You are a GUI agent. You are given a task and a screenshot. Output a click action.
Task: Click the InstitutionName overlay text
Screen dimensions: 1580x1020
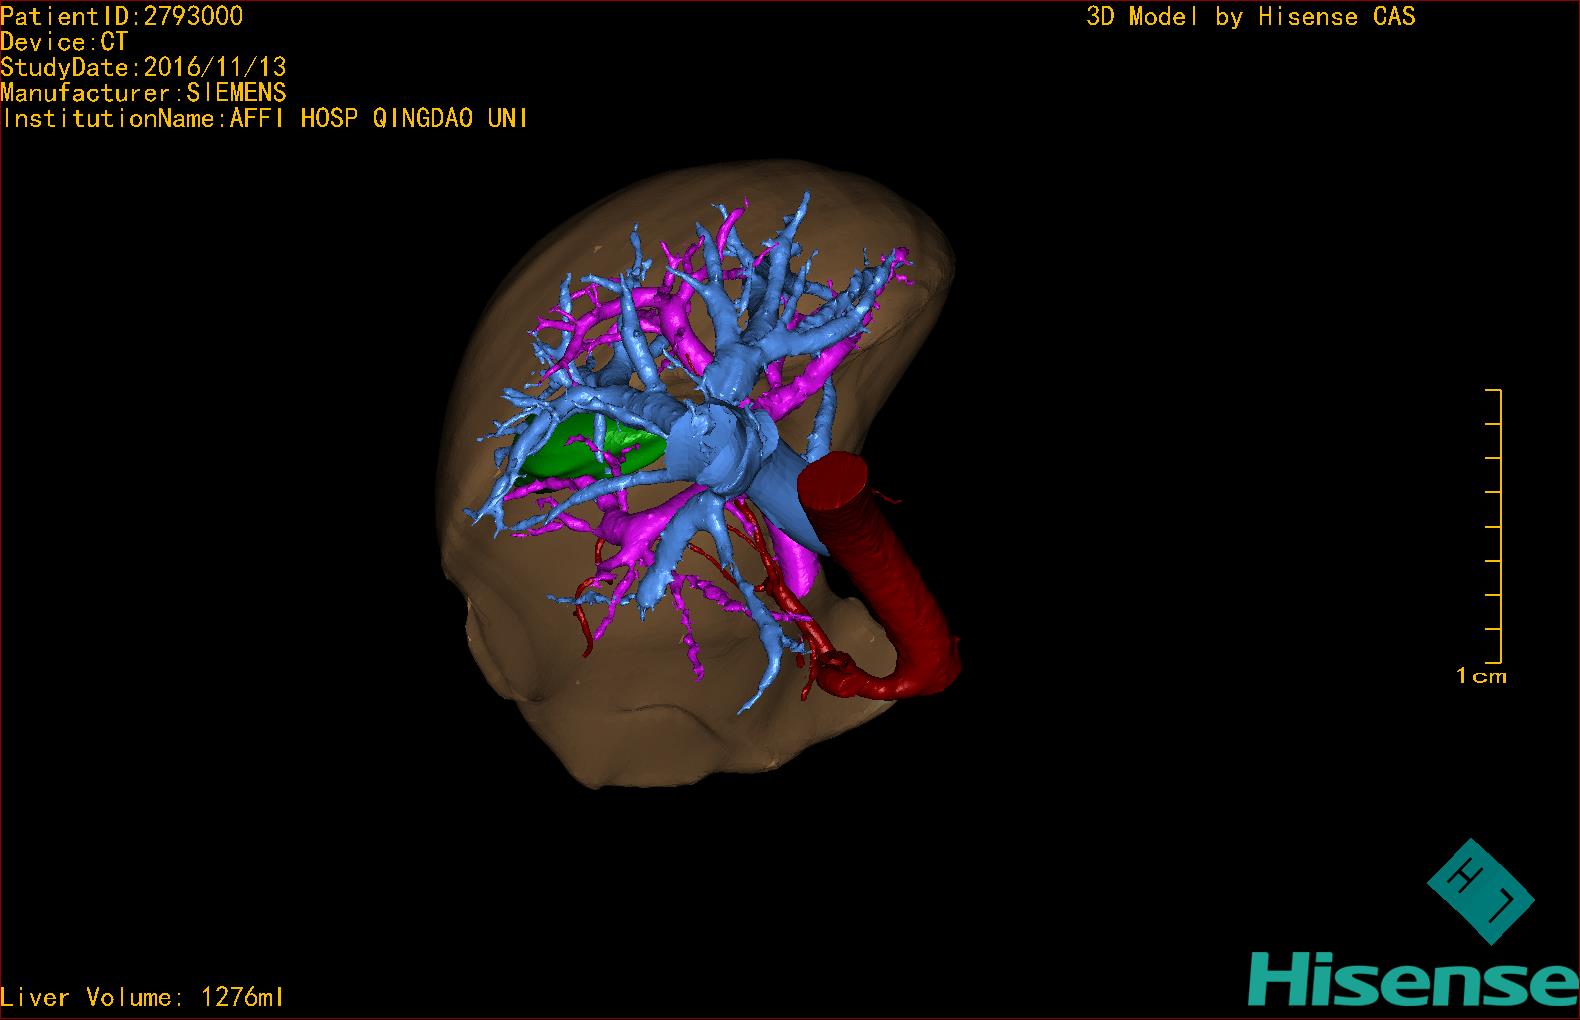pos(264,119)
